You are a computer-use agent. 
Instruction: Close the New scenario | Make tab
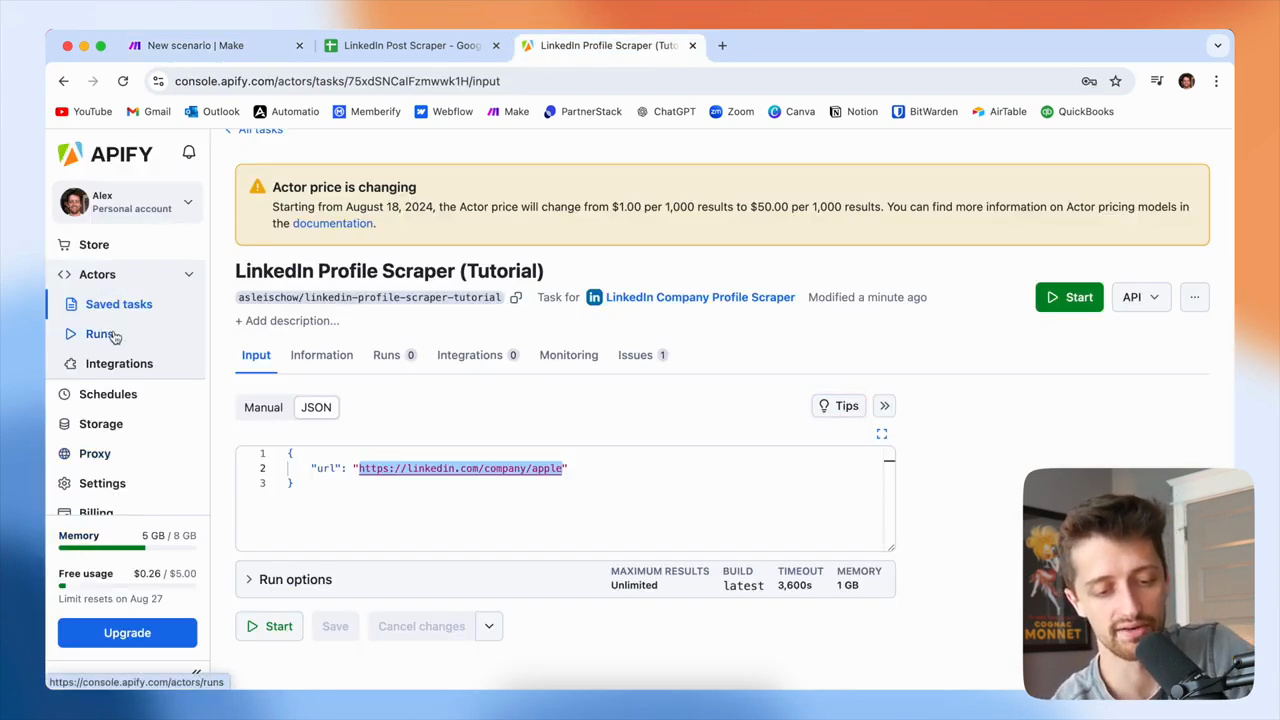click(299, 45)
